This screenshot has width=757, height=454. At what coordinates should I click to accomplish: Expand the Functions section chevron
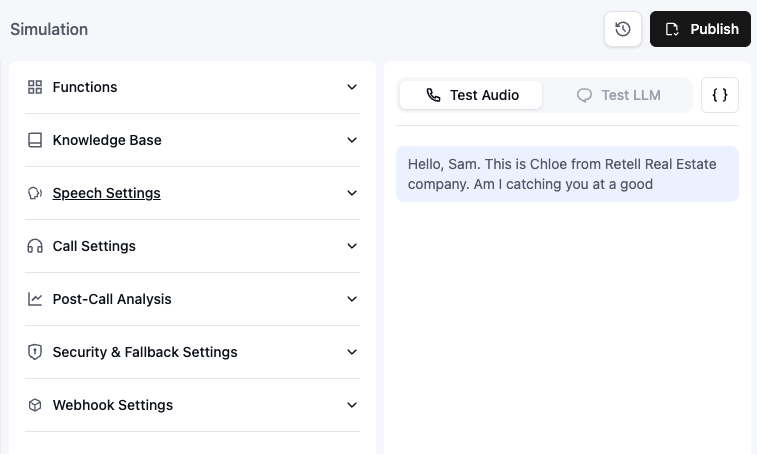(352, 87)
